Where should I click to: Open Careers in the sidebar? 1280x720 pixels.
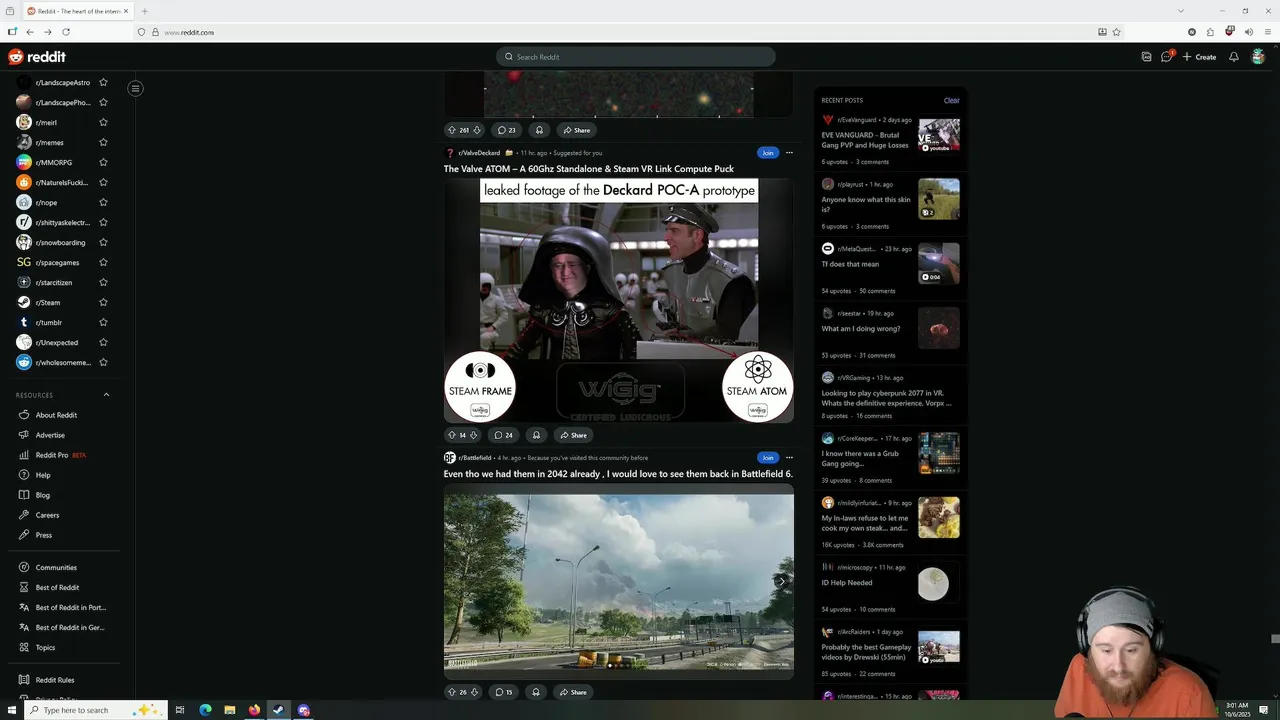(x=47, y=515)
